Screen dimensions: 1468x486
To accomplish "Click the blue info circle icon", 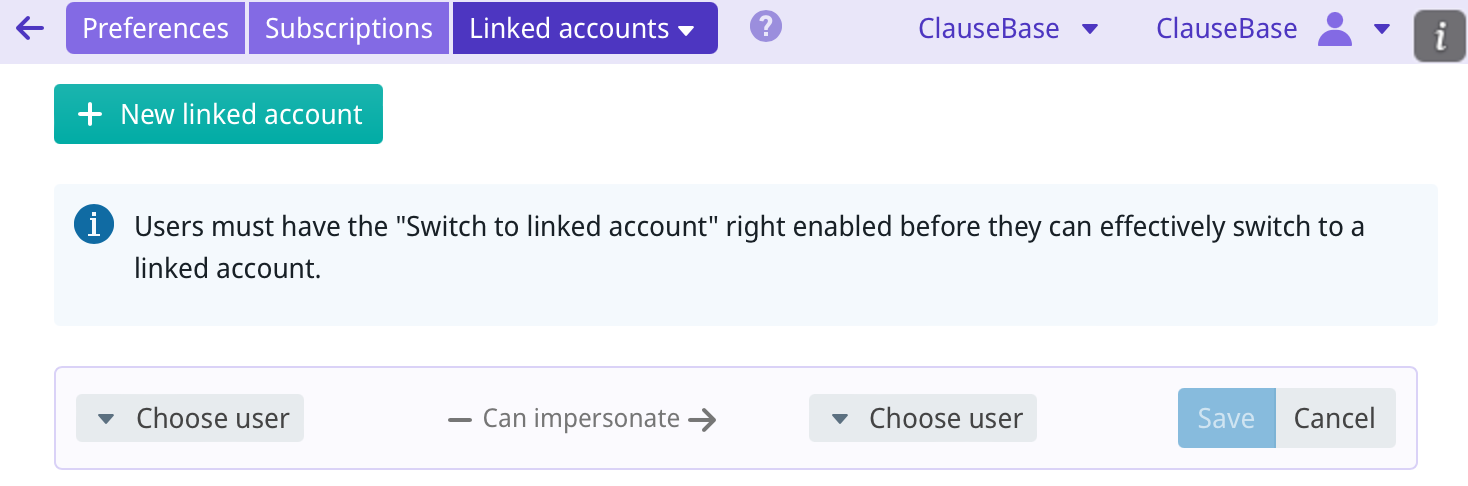I will click(94, 225).
